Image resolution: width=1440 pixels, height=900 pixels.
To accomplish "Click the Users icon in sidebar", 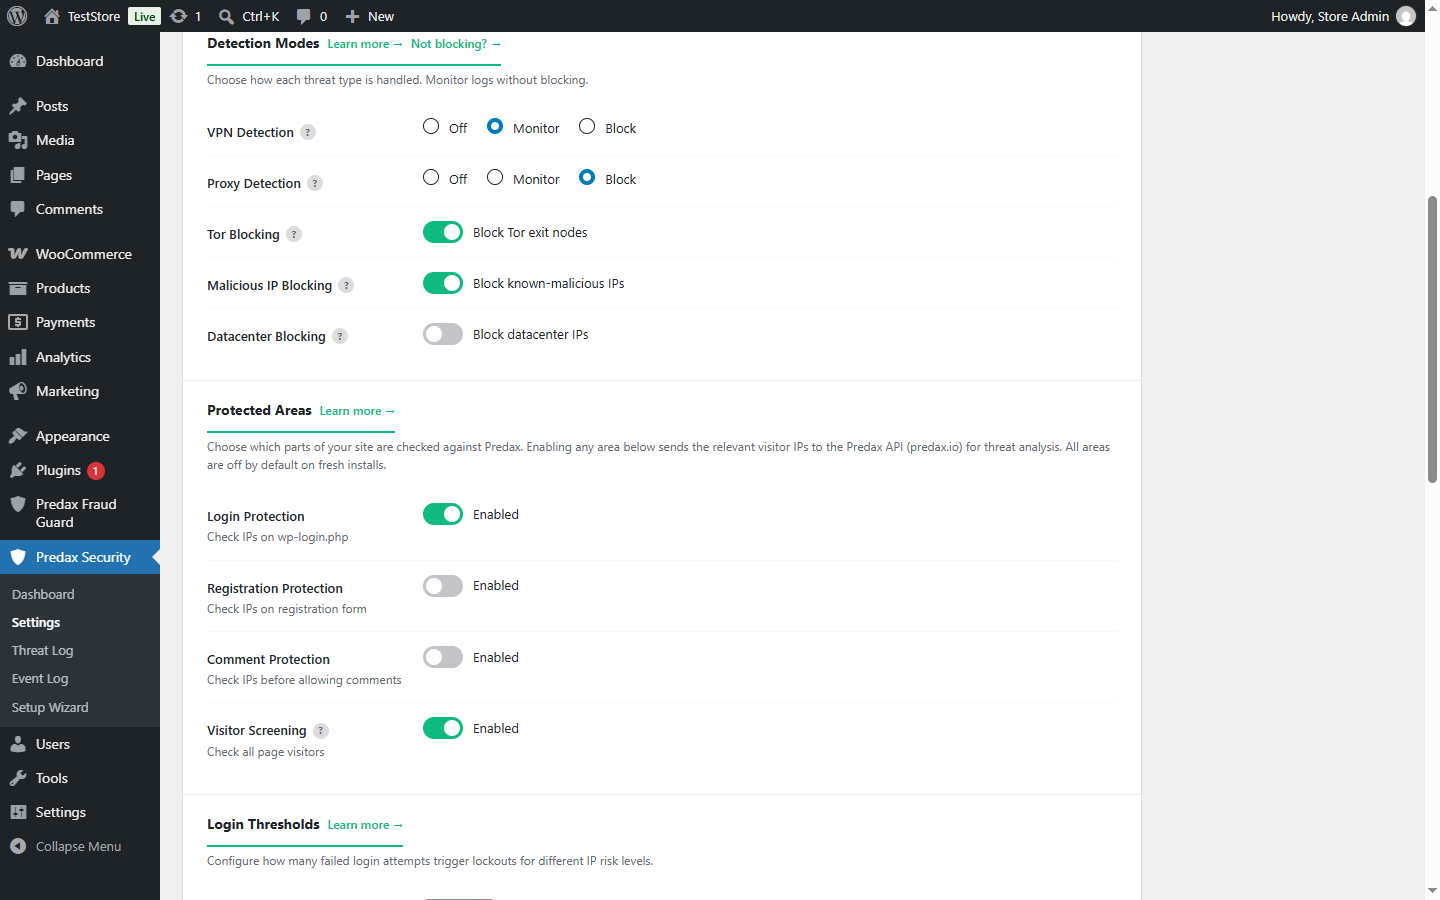I will (x=18, y=744).
